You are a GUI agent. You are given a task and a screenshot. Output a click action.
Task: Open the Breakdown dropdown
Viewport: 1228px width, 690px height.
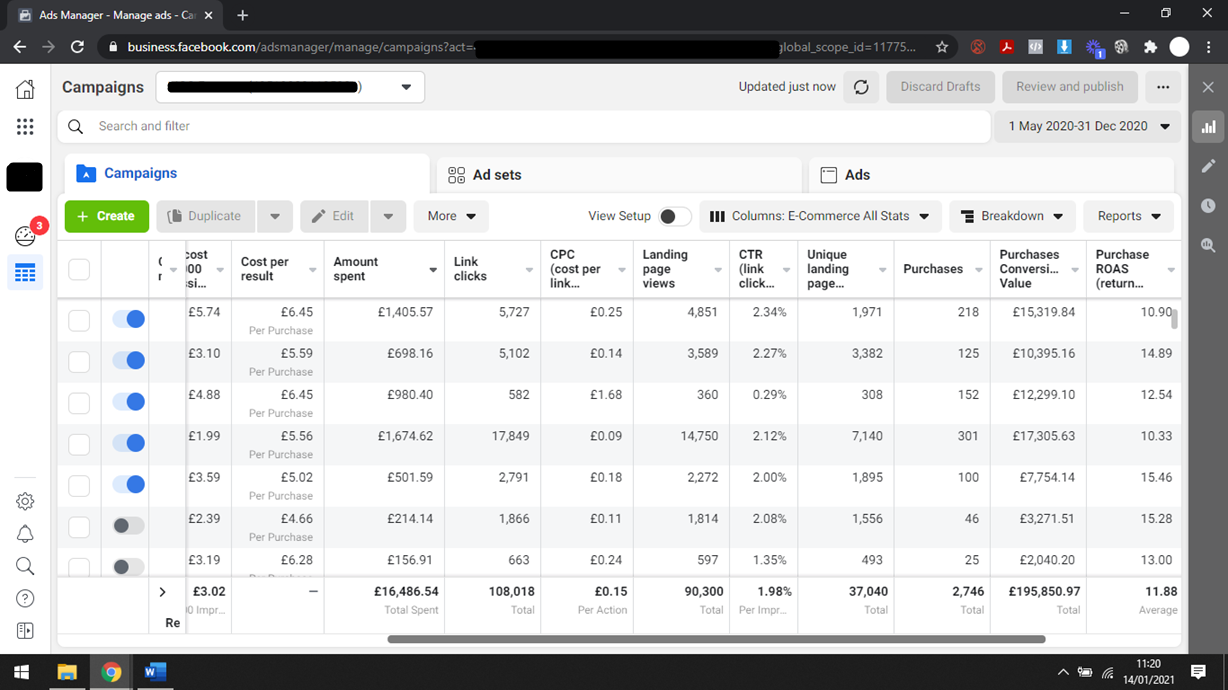pyautogui.click(x=1012, y=216)
